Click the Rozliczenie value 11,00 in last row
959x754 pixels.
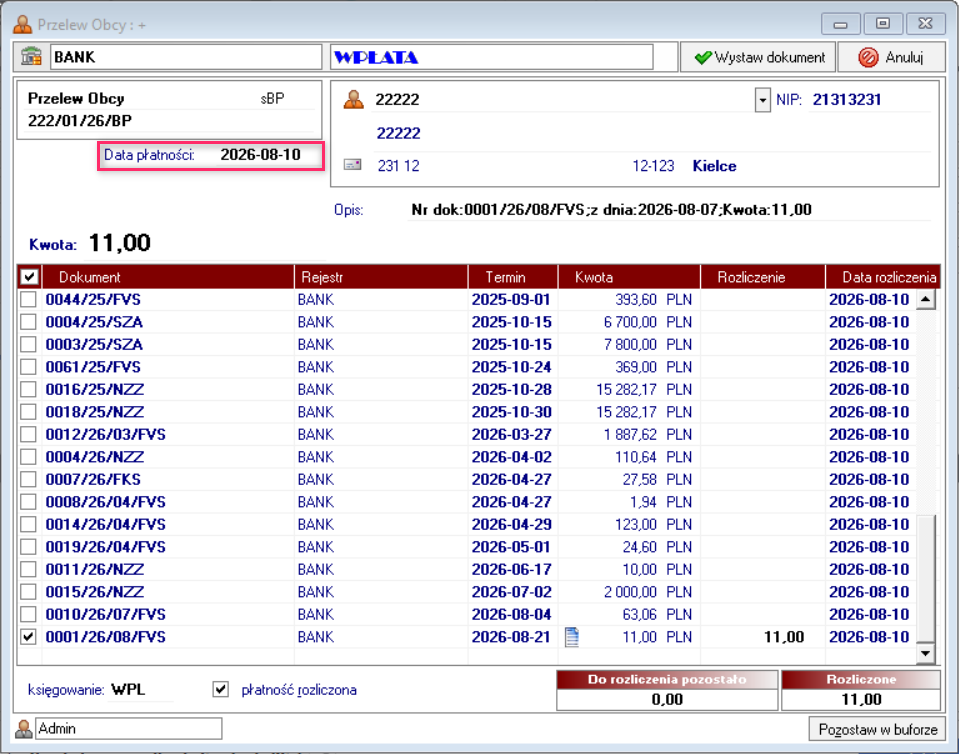[783, 637]
